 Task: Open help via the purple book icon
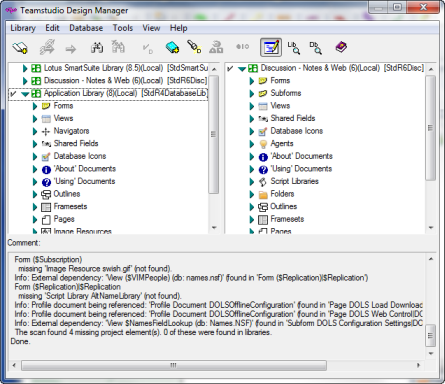341,47
